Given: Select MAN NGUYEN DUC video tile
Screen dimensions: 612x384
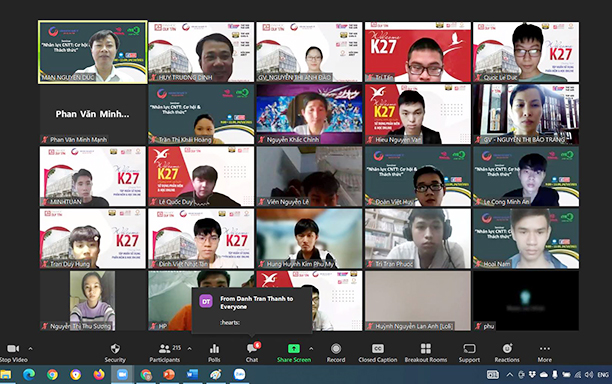Looking at the screenshot, I should (x=93, y=52).
